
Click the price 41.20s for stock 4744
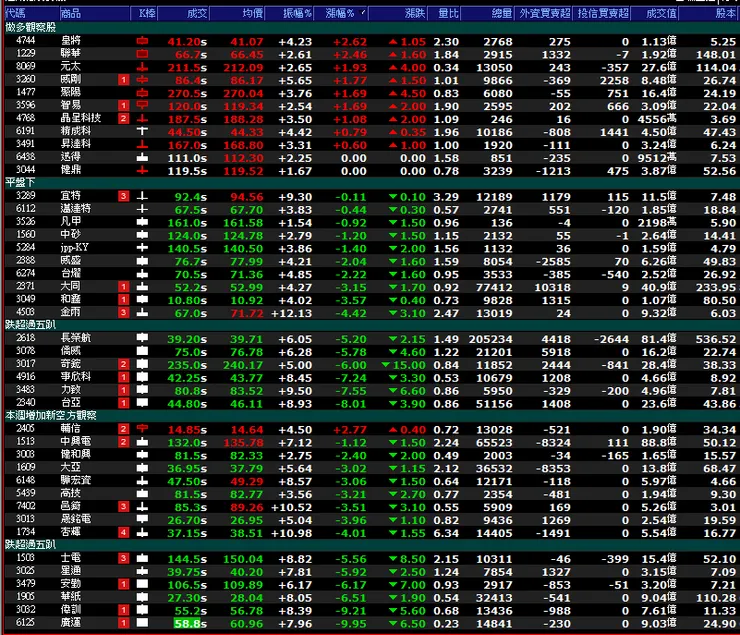click(x=187, y=42)
